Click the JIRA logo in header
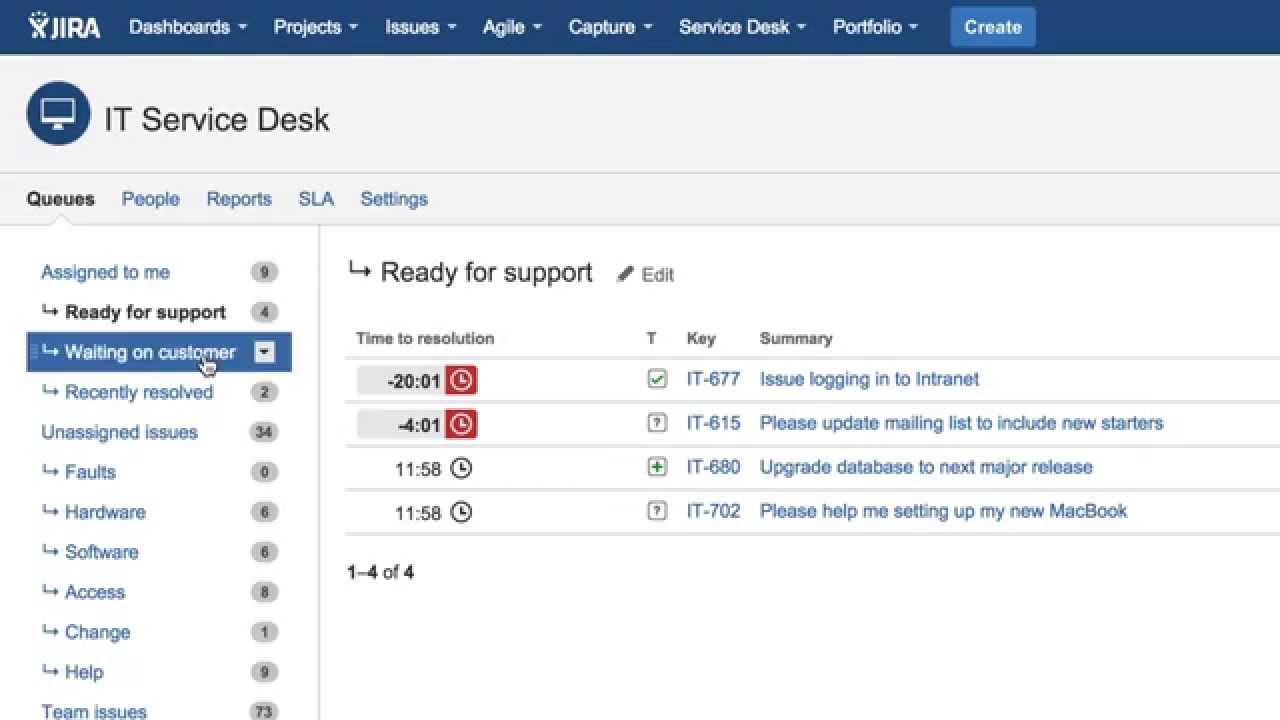1280x720 pixels. tap(65, 27)
